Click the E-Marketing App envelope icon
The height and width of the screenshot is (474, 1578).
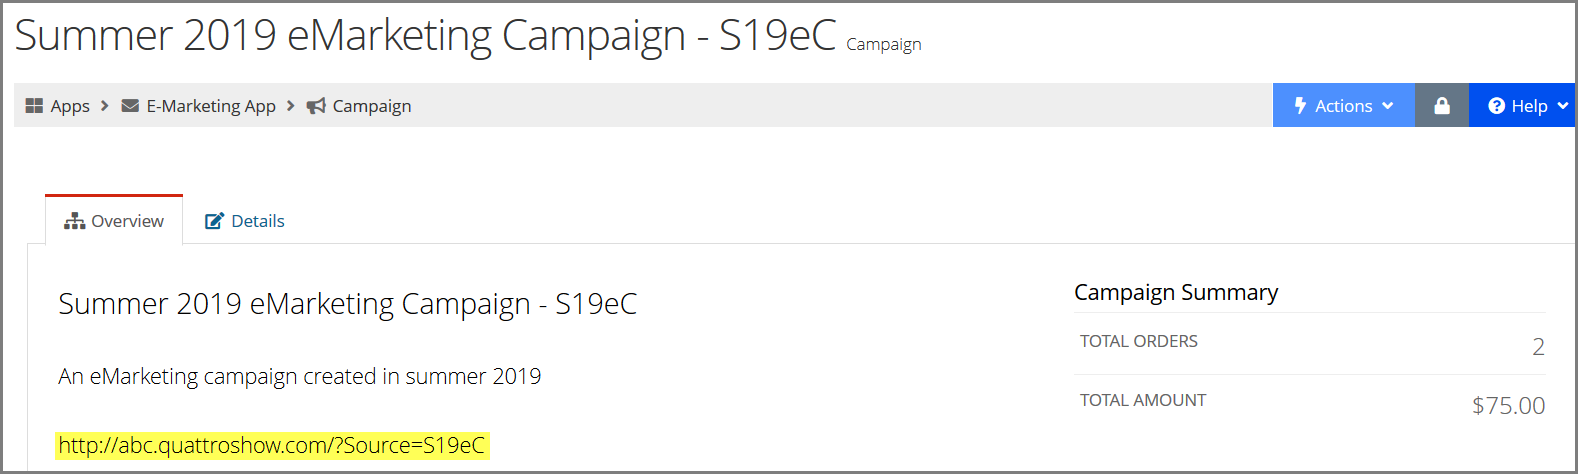pos(130,106)
